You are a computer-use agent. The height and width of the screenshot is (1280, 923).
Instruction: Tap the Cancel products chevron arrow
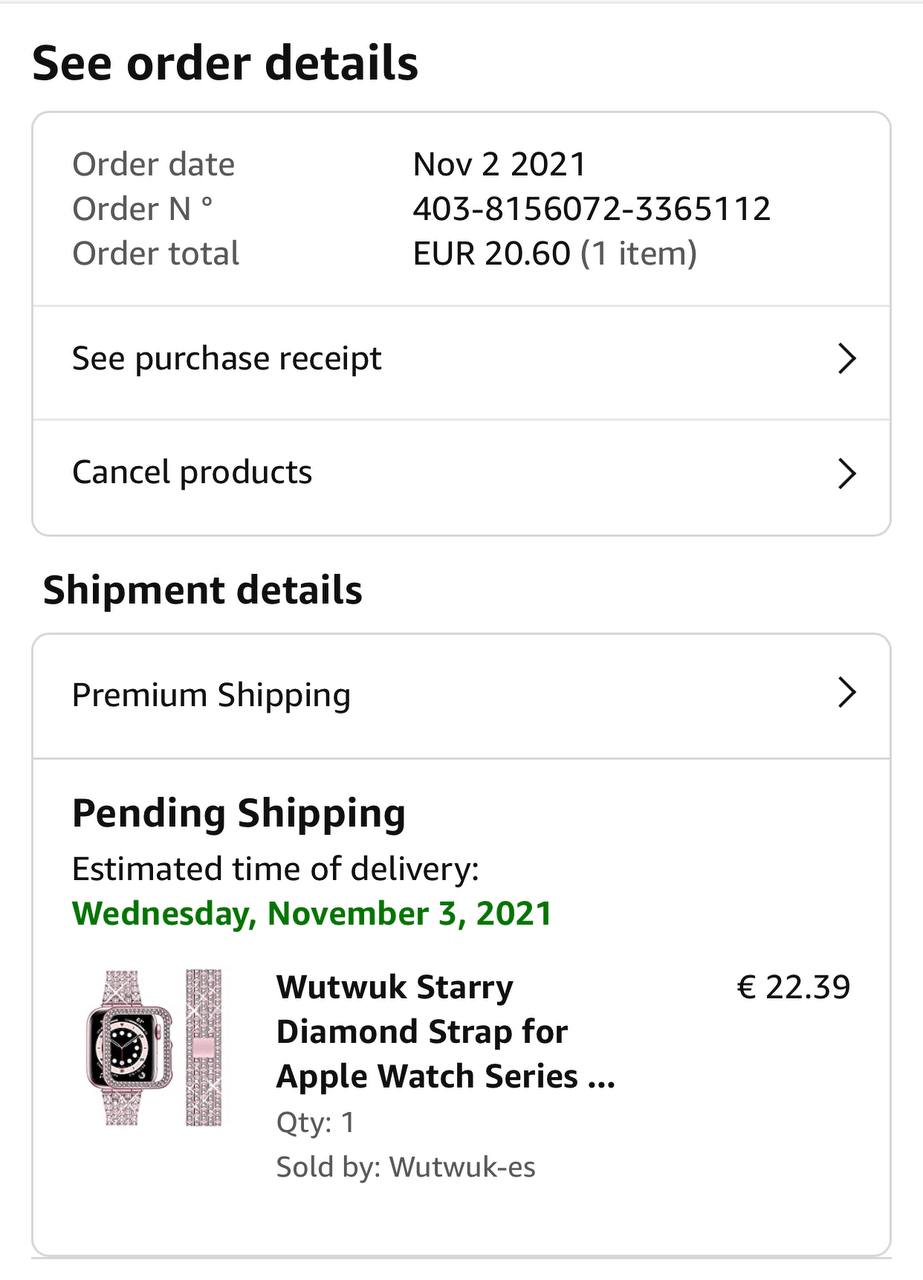pyautogui.click(x=846, y=473)
